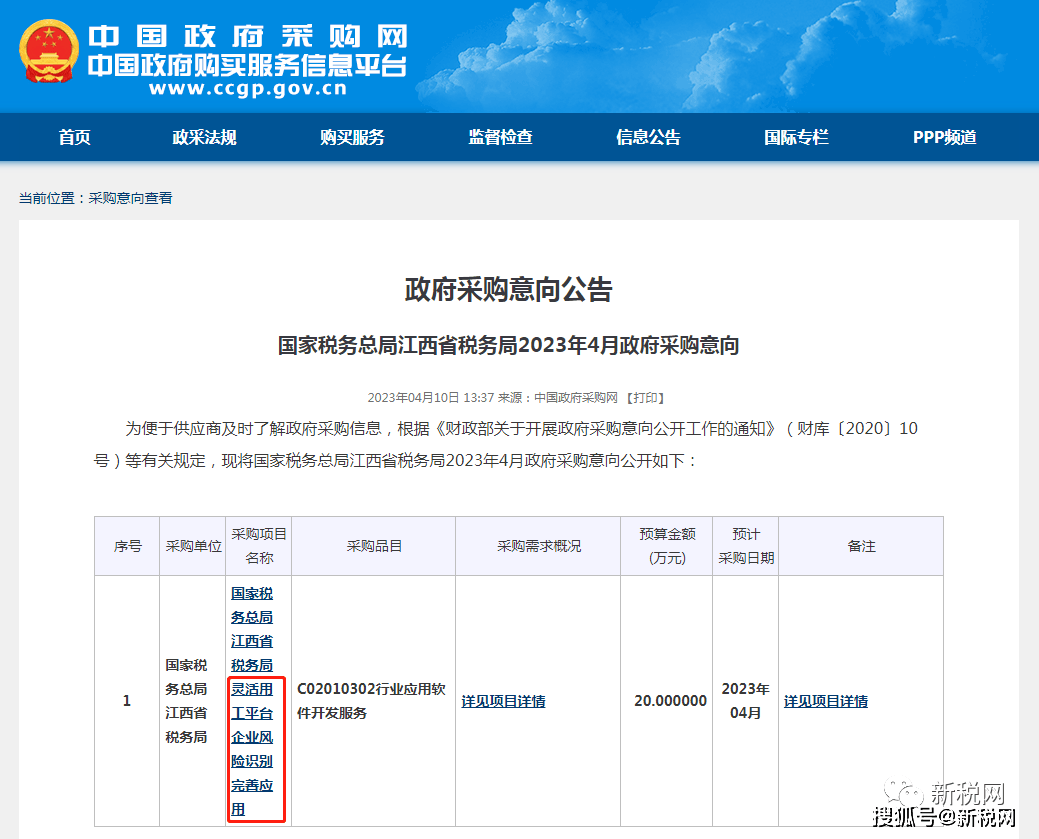Viewport: 1039px width, 839px height.
Task: Click the publish time 2023年04月10日 13:37
Action: pos(431,398)
